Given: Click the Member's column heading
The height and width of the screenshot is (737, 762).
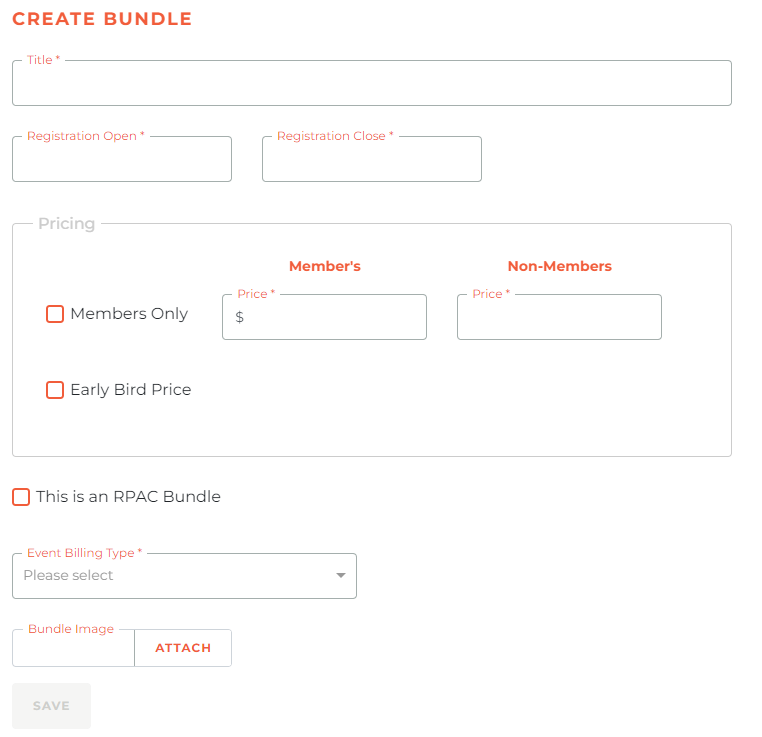Looking at the screenshot, I should (325, 266).
